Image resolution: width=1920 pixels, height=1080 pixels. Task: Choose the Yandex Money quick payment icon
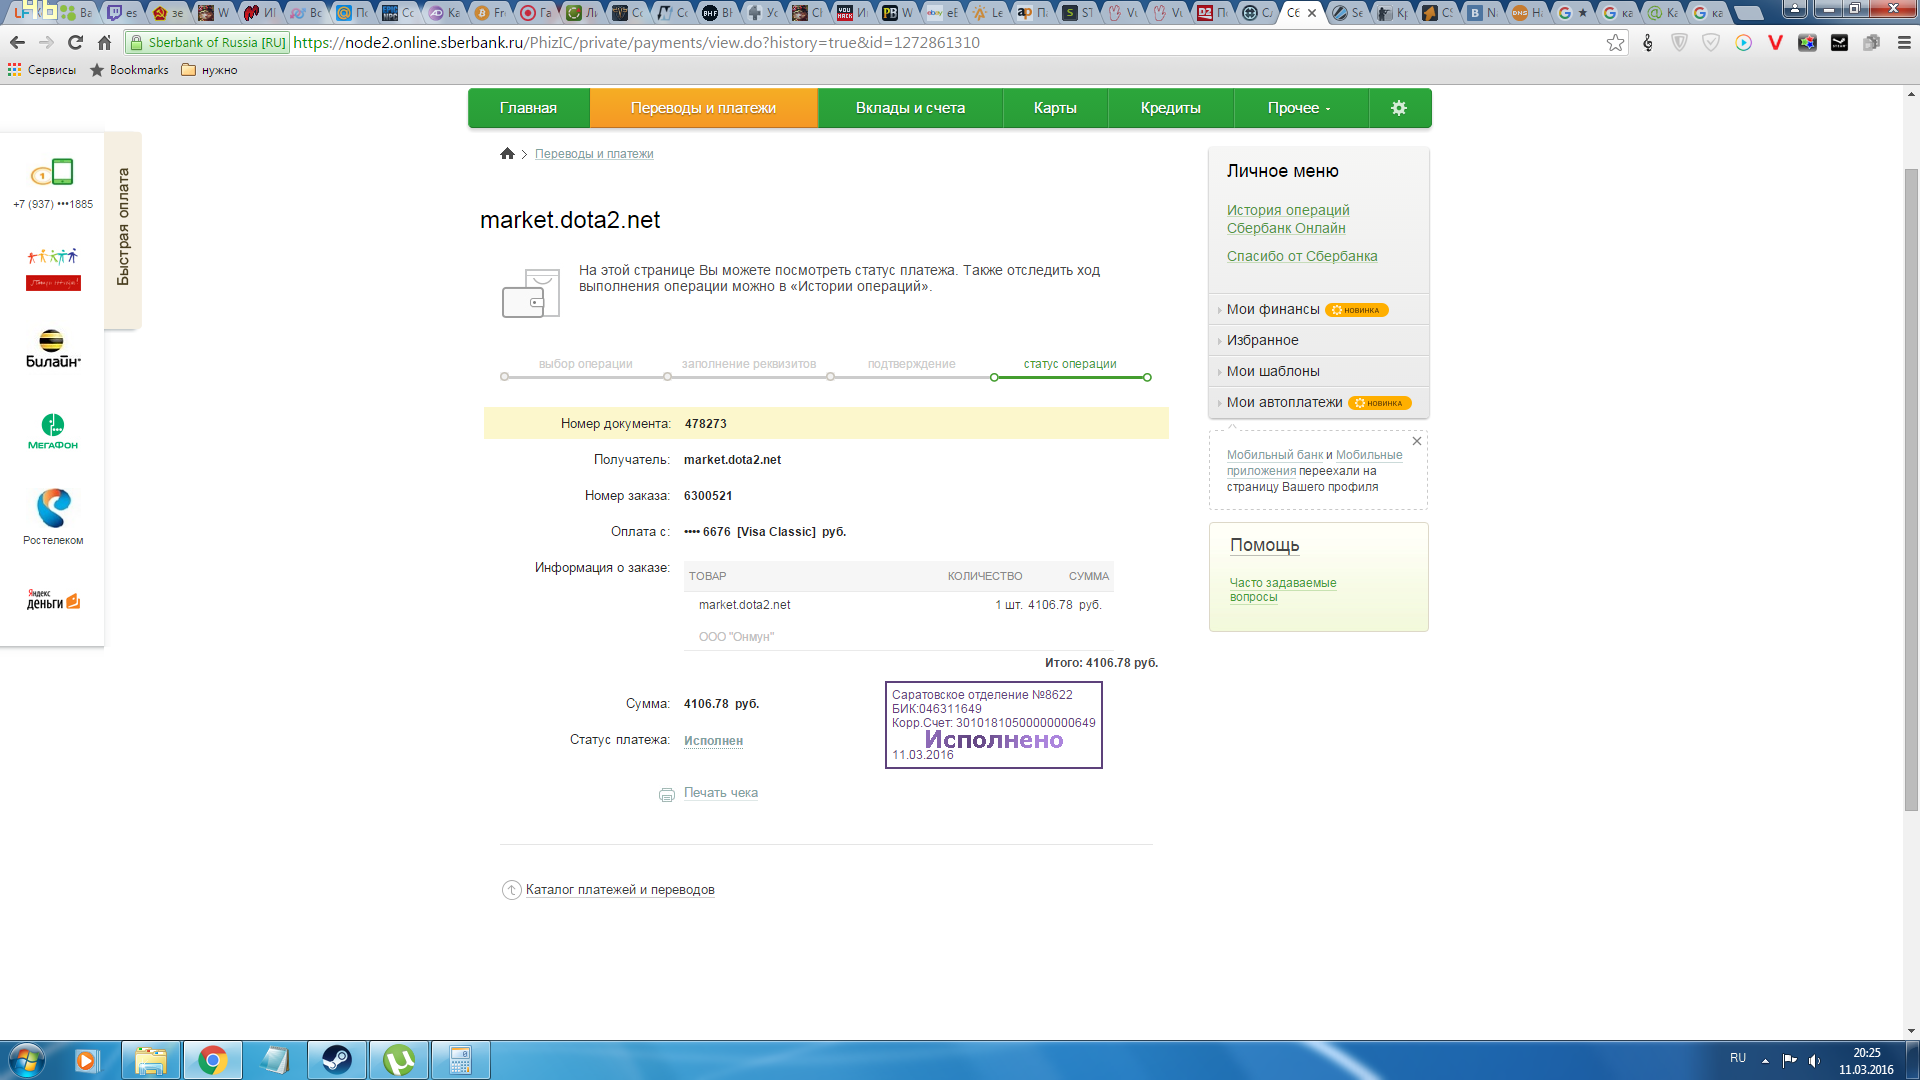point(53,599)
